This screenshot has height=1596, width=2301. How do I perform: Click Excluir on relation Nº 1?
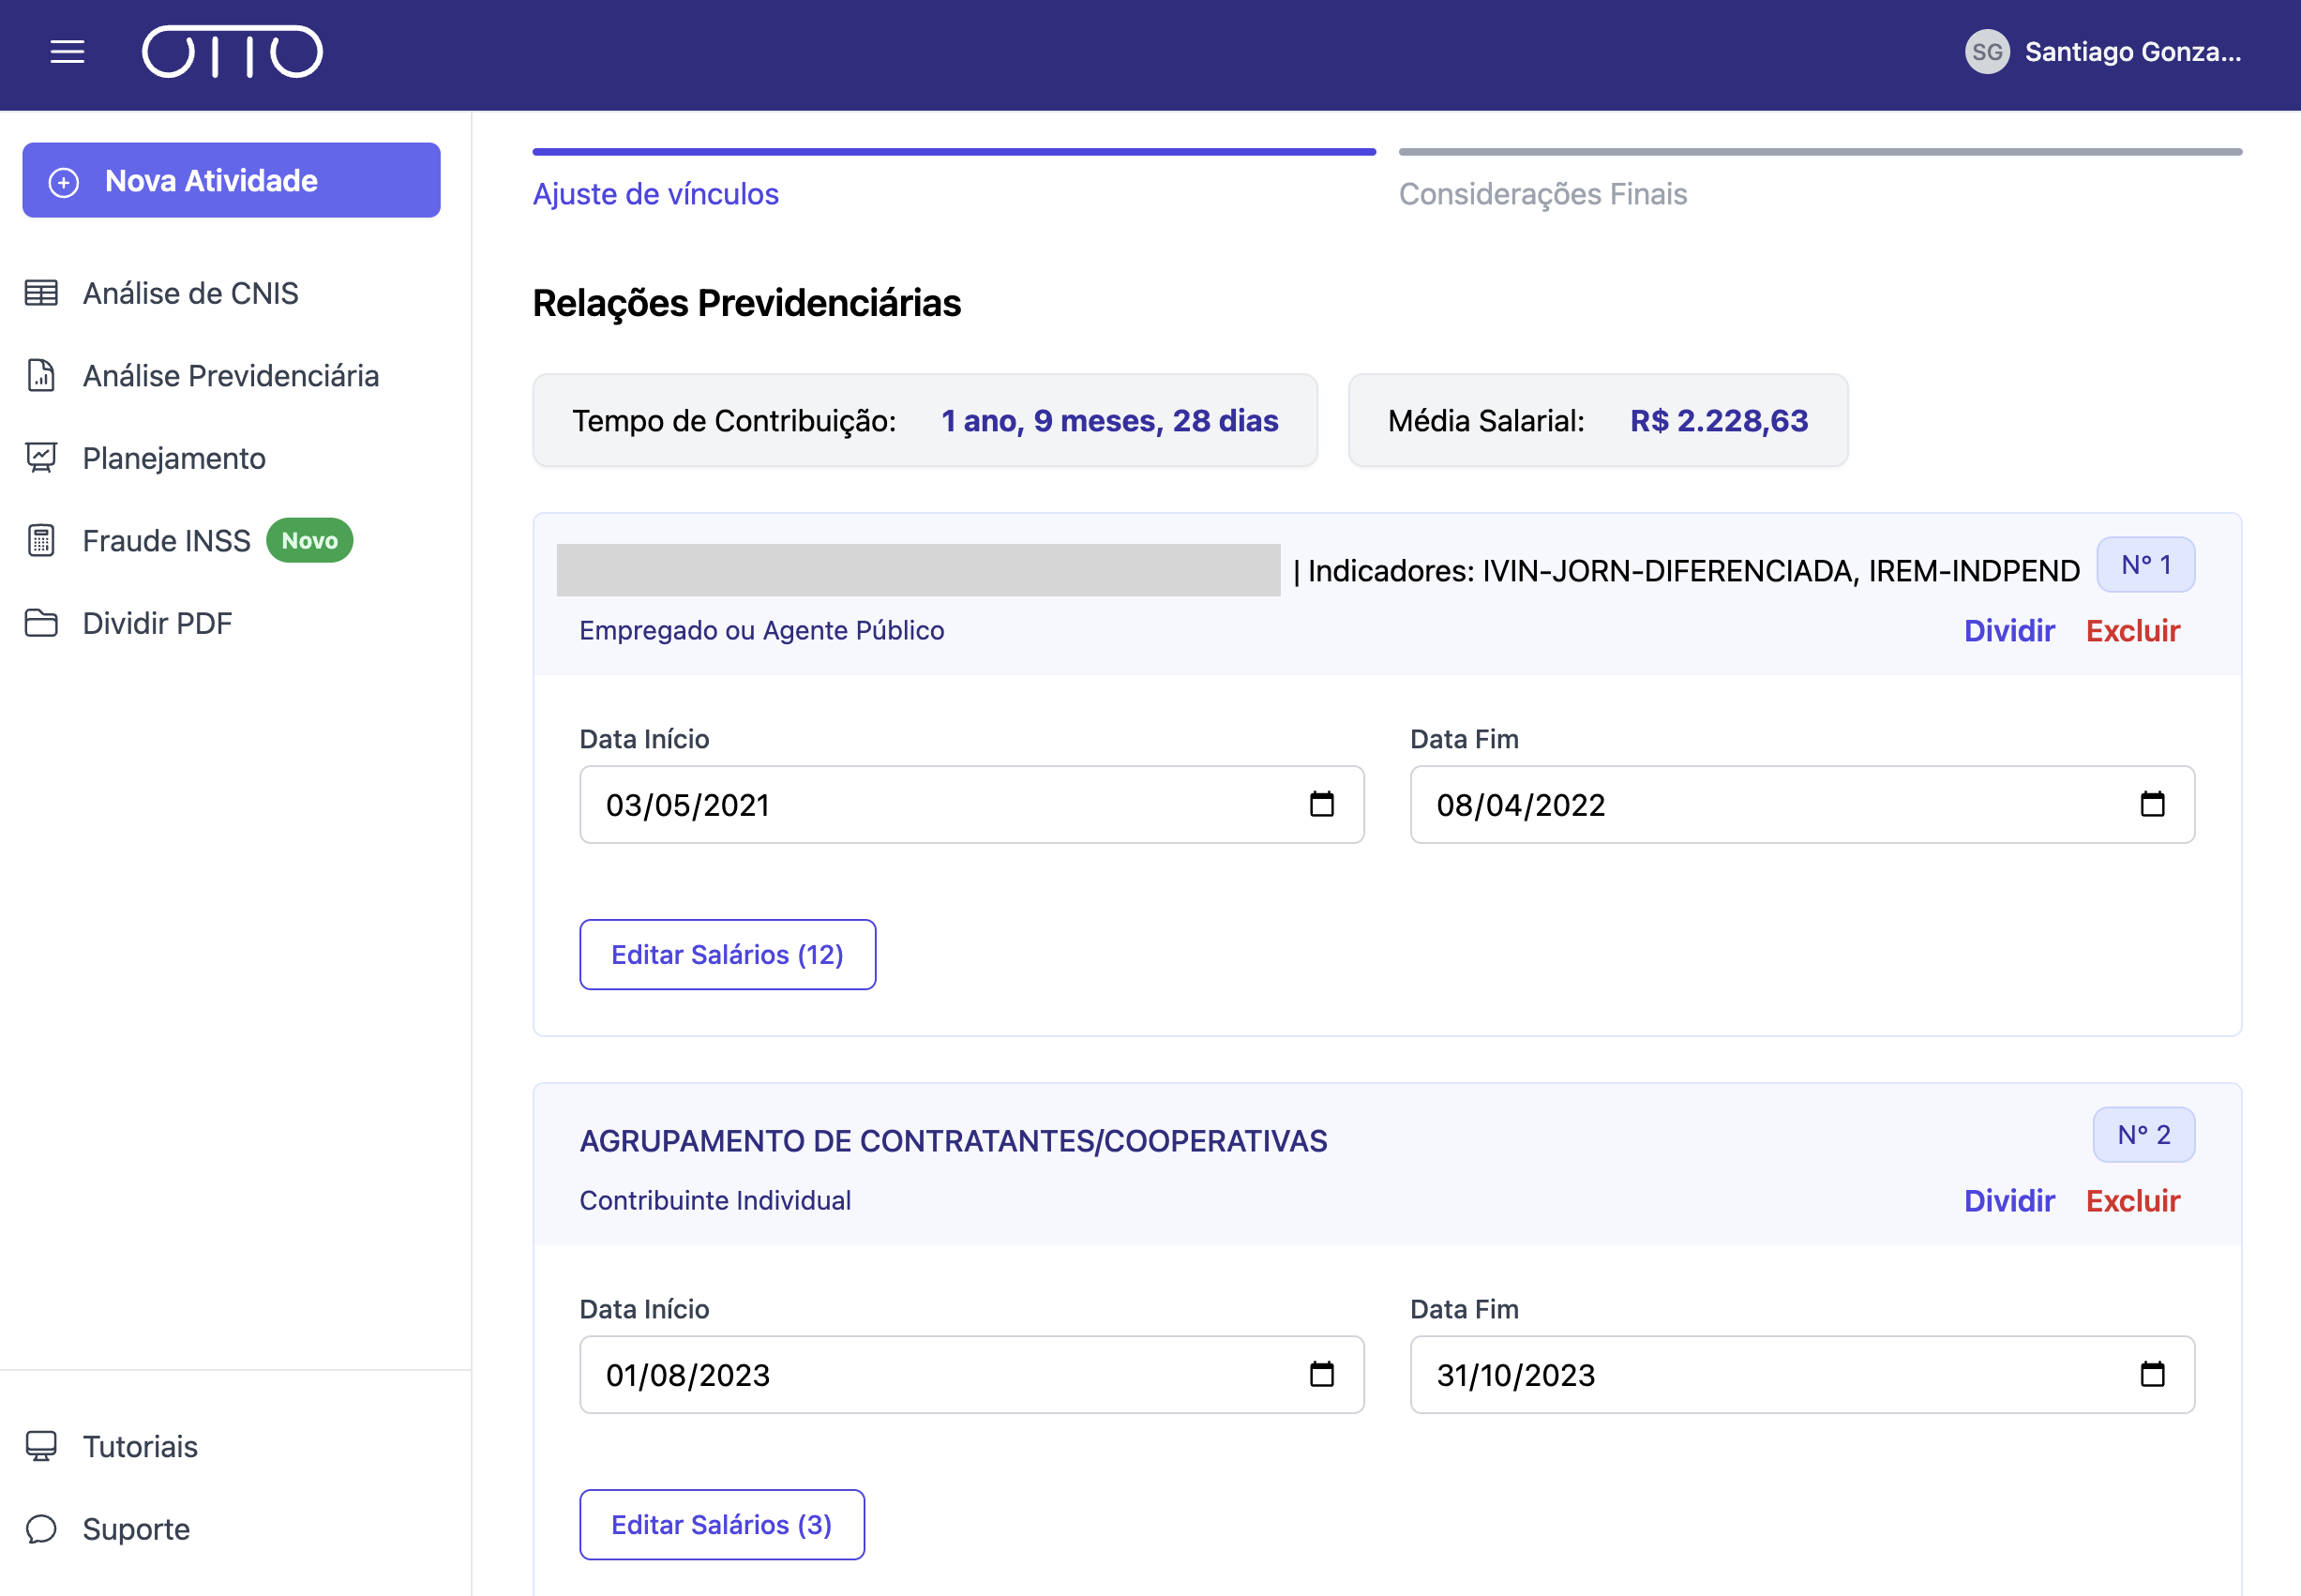click(2132, 630)
